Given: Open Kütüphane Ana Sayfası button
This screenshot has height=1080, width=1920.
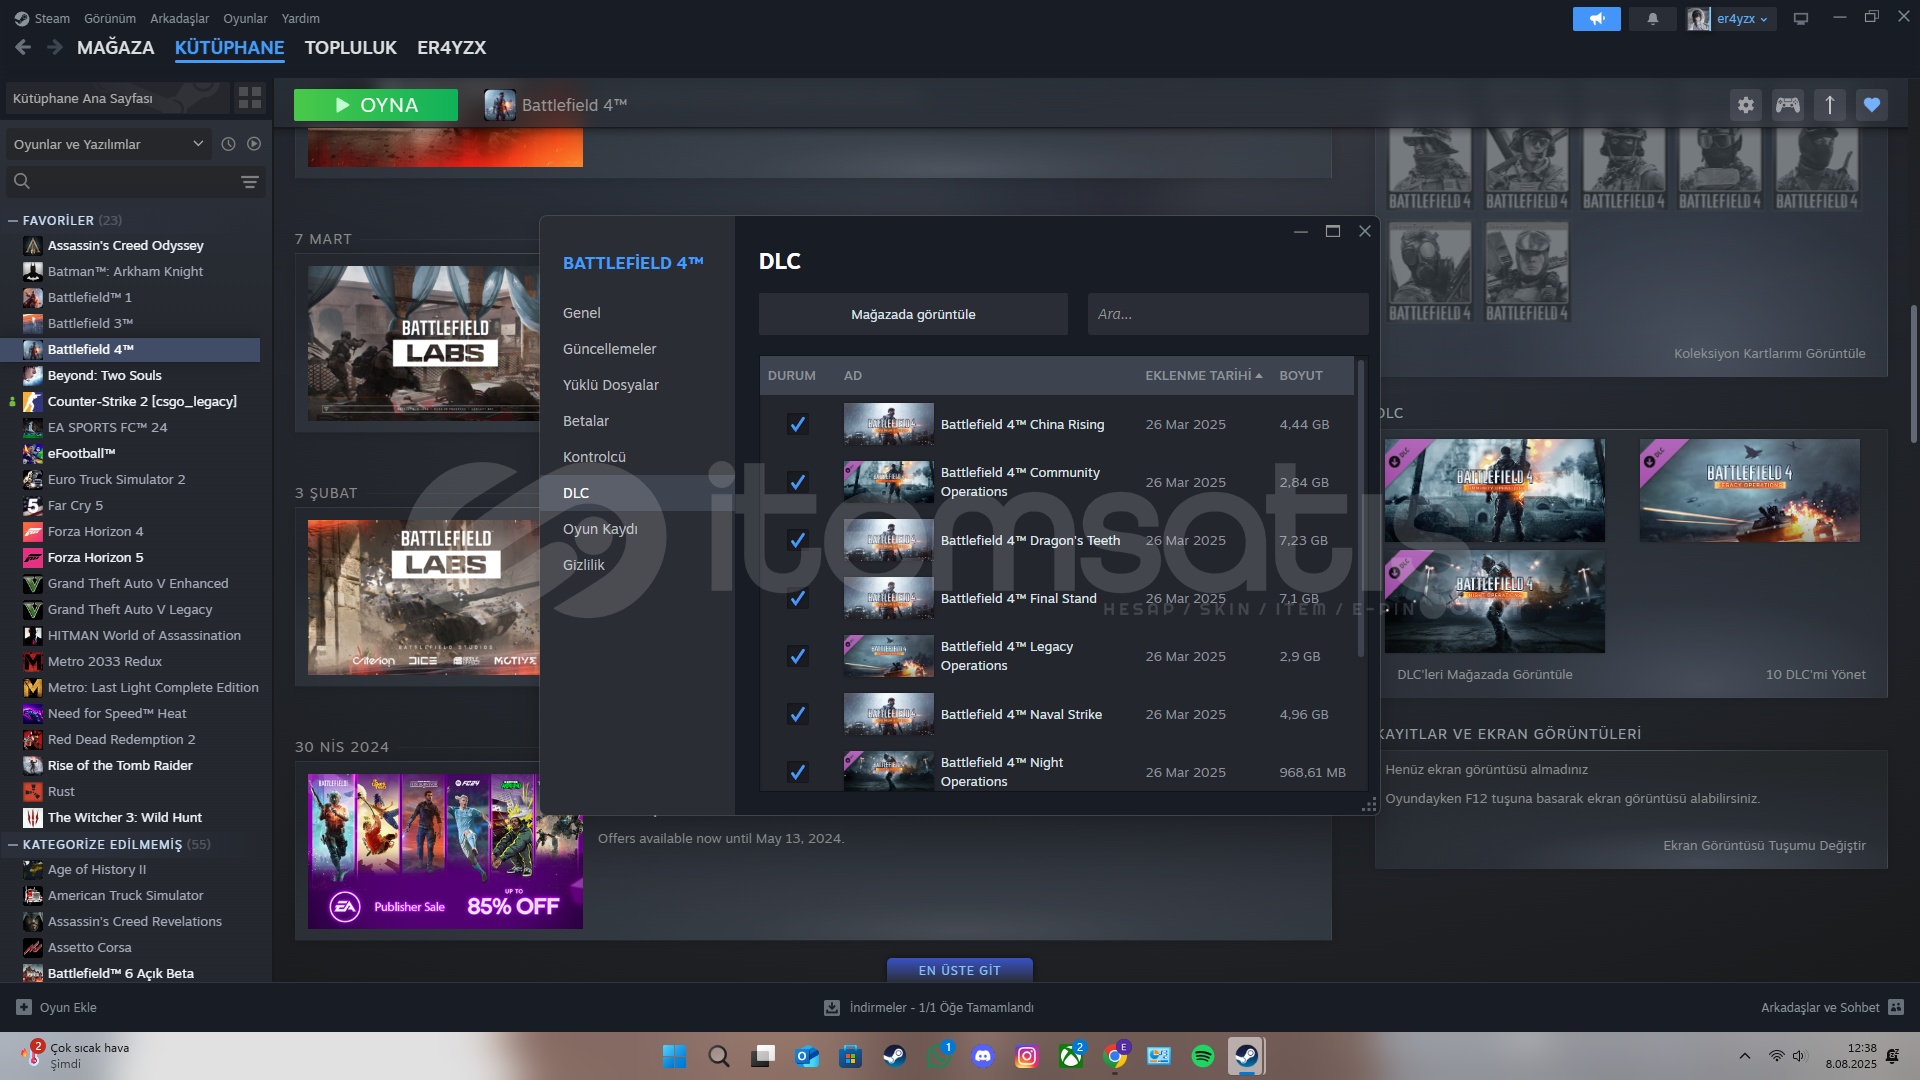Looking at the screenshot, I should click(x=116, y=98).
